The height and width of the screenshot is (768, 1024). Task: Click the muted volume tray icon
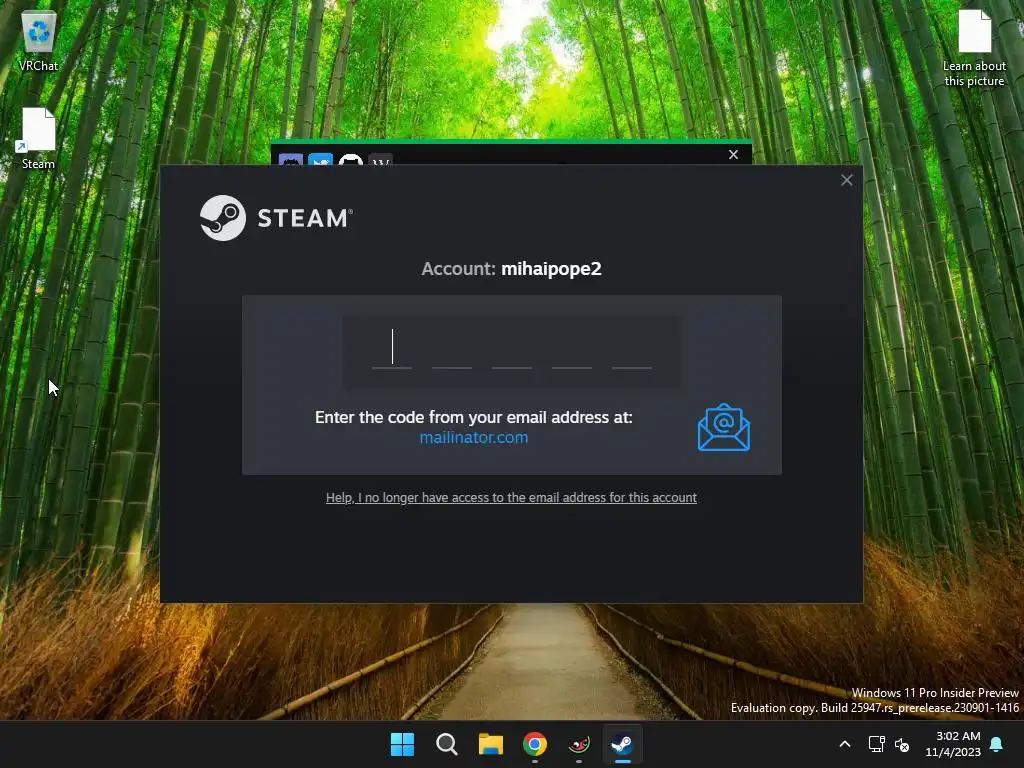click(x=902, y=744)
